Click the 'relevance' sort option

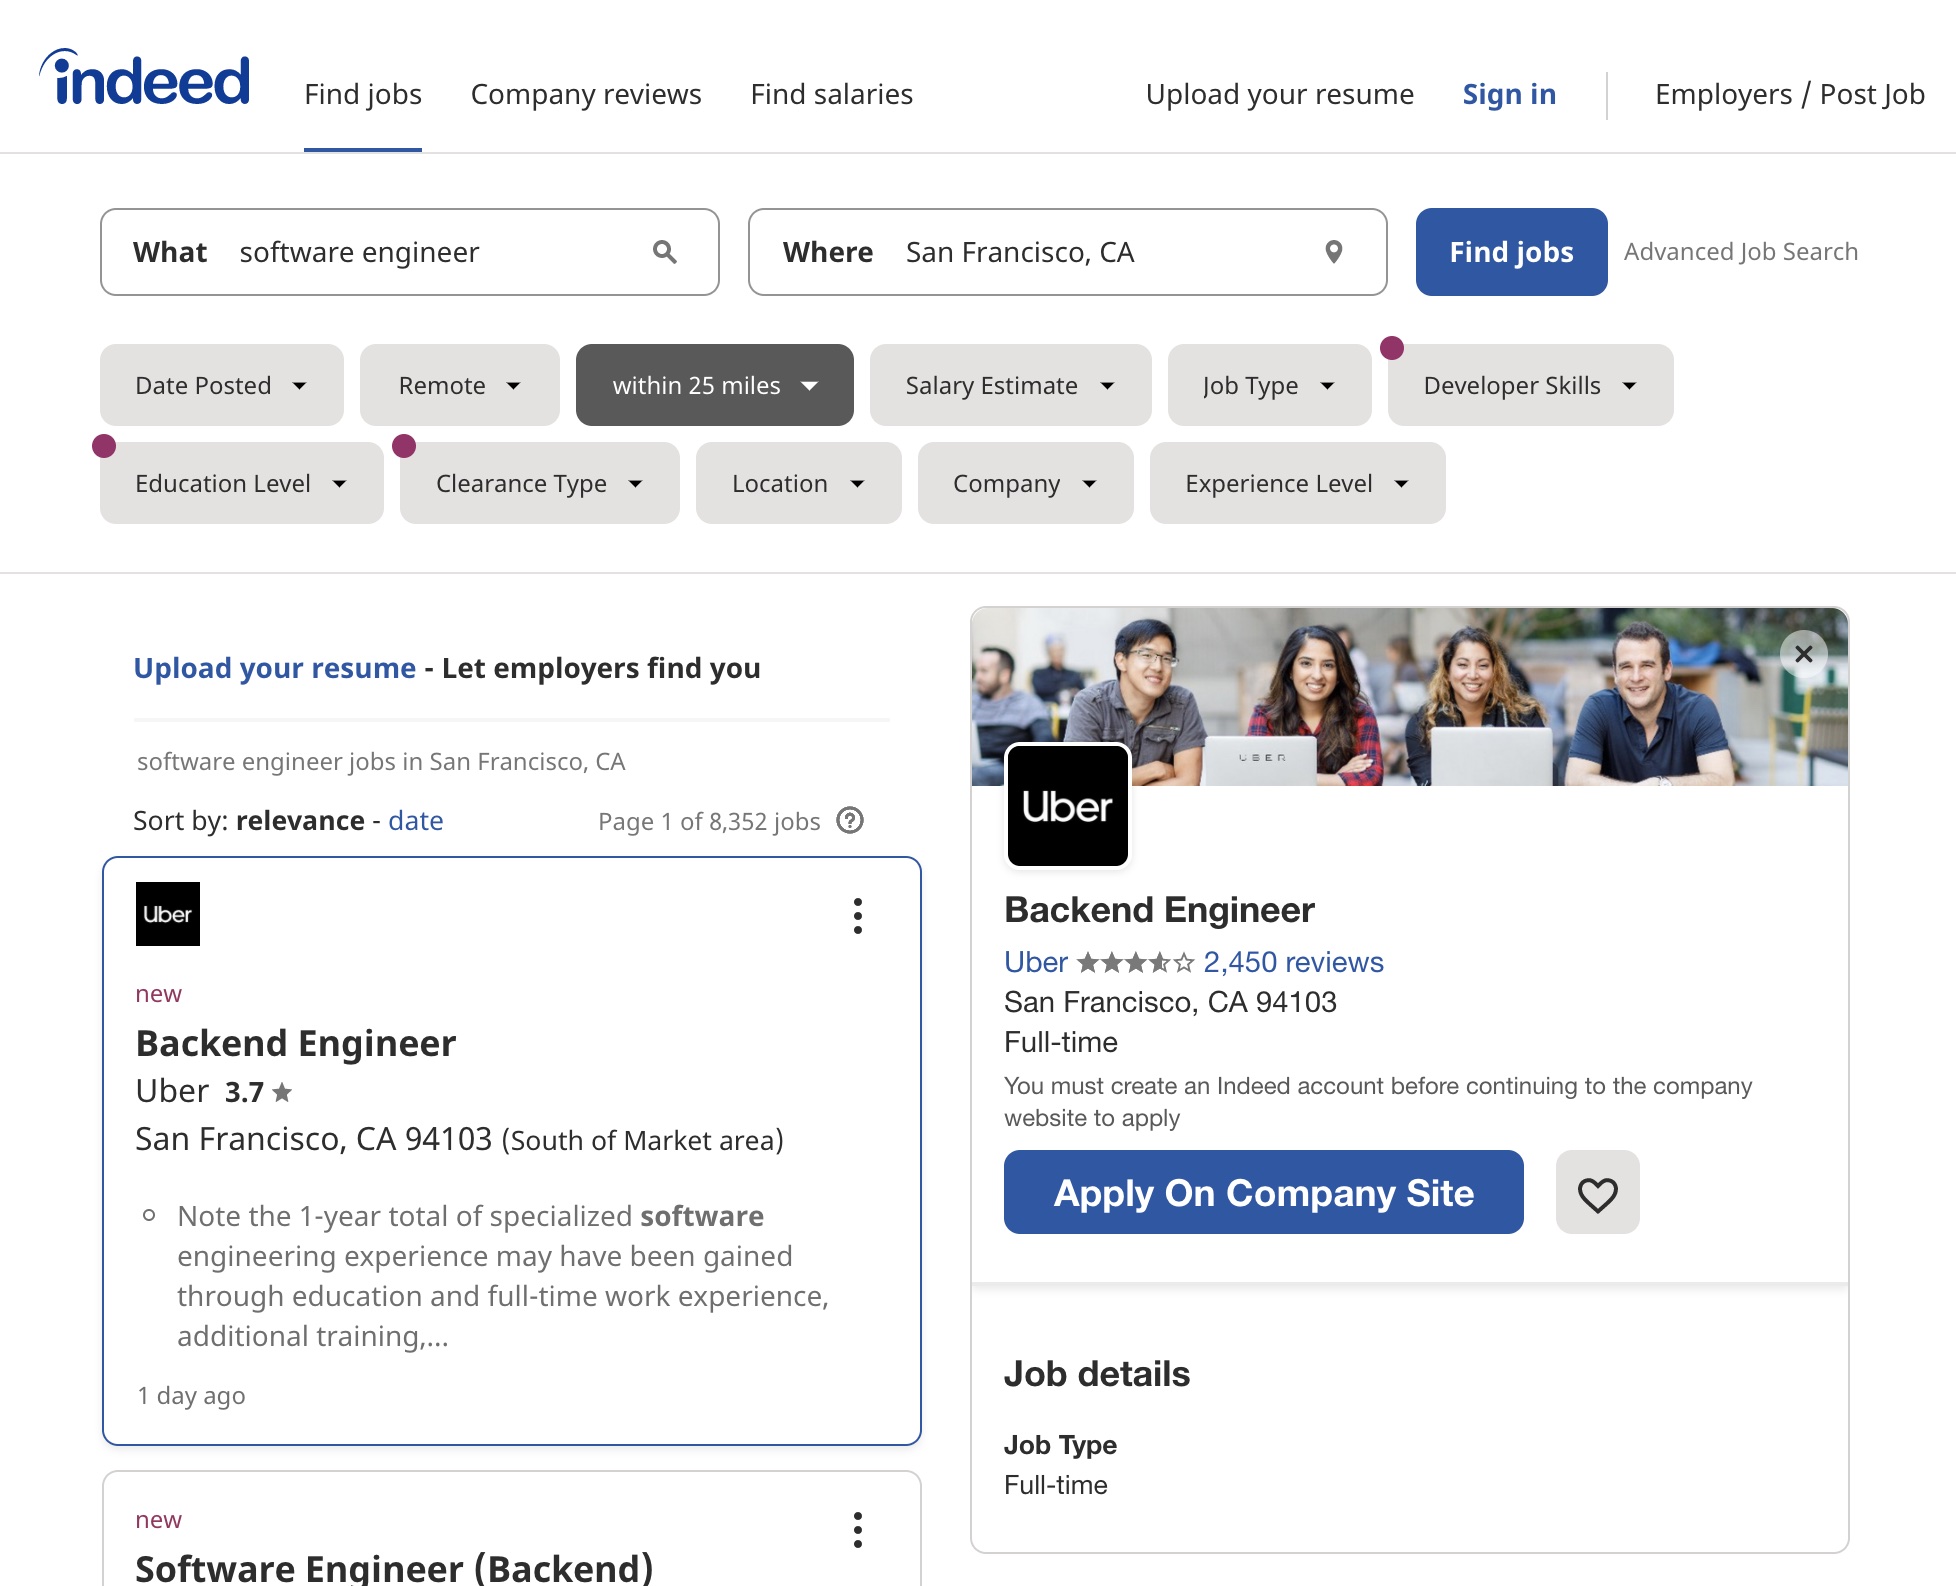pyautogui.click(x=300, y=821)
